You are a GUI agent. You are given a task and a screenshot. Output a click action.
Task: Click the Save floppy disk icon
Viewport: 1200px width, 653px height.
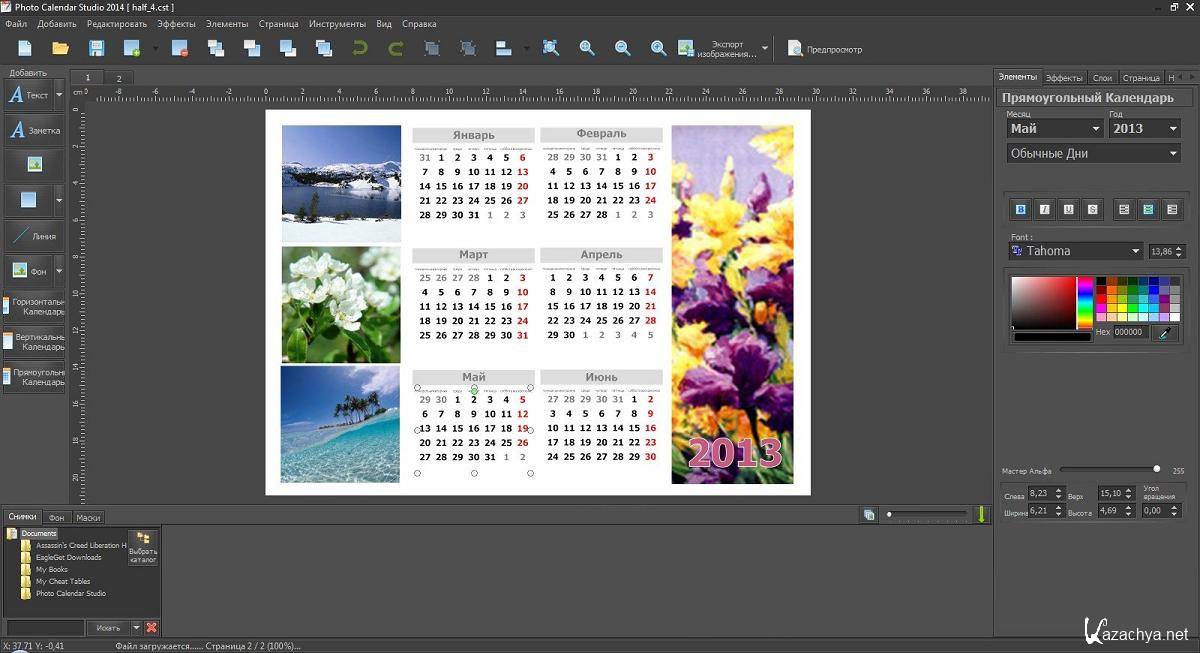(x=96, y=48)
